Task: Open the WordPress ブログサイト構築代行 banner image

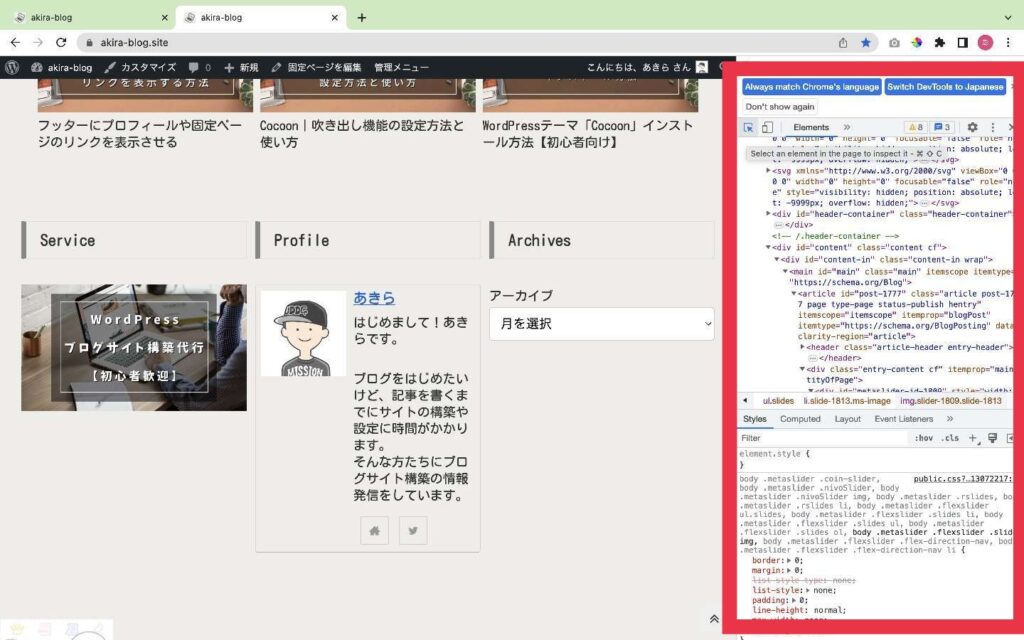Action: point(134,347)
